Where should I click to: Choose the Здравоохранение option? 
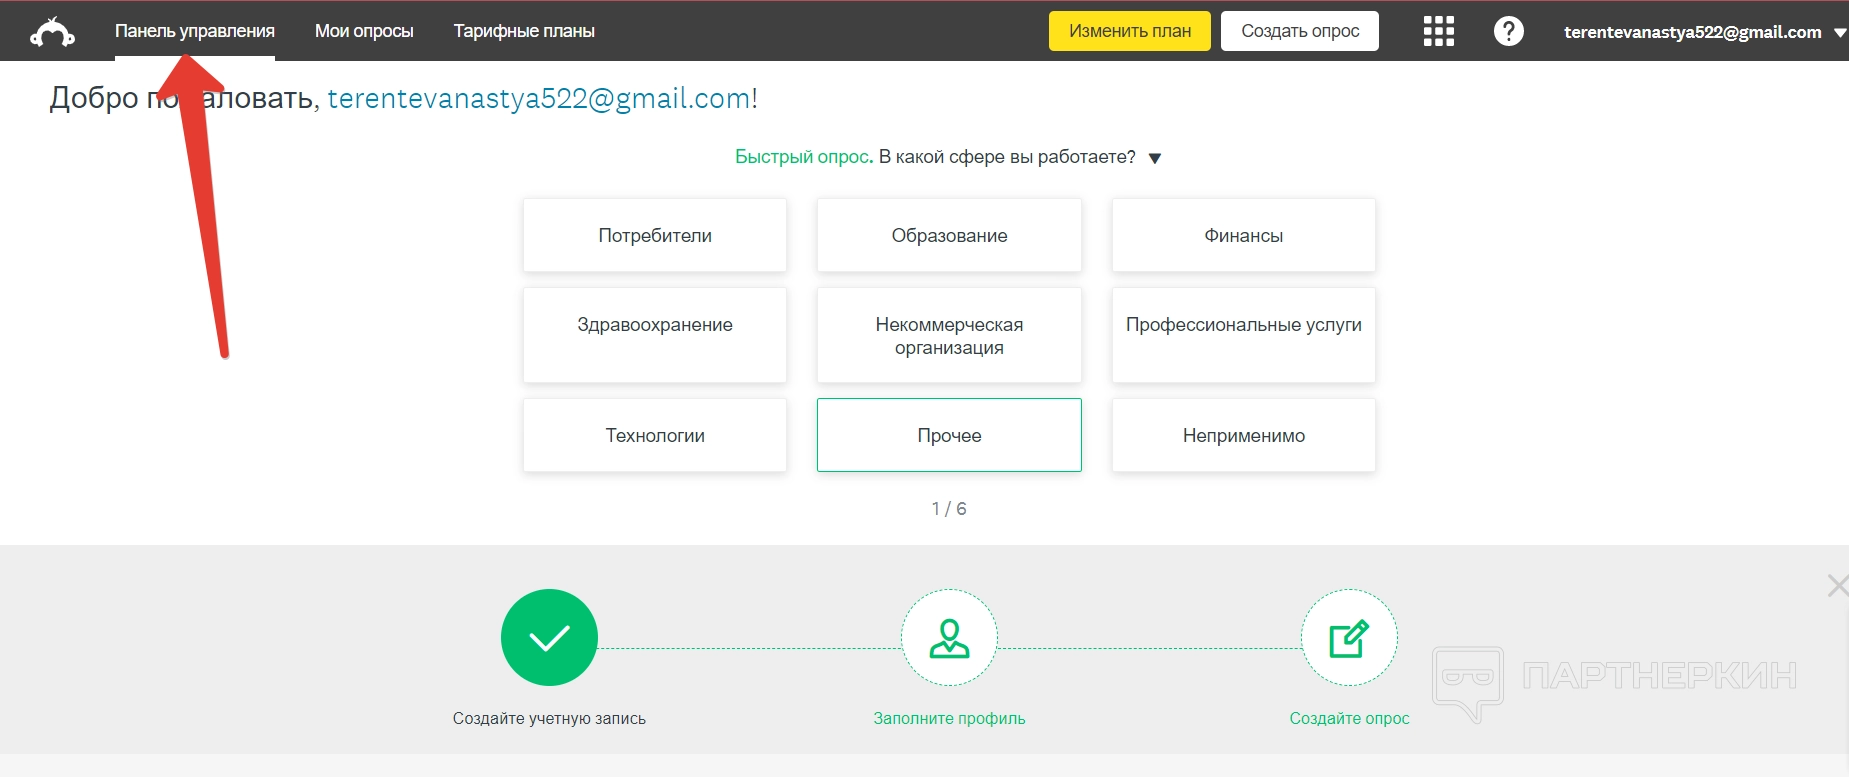point(655,335)
